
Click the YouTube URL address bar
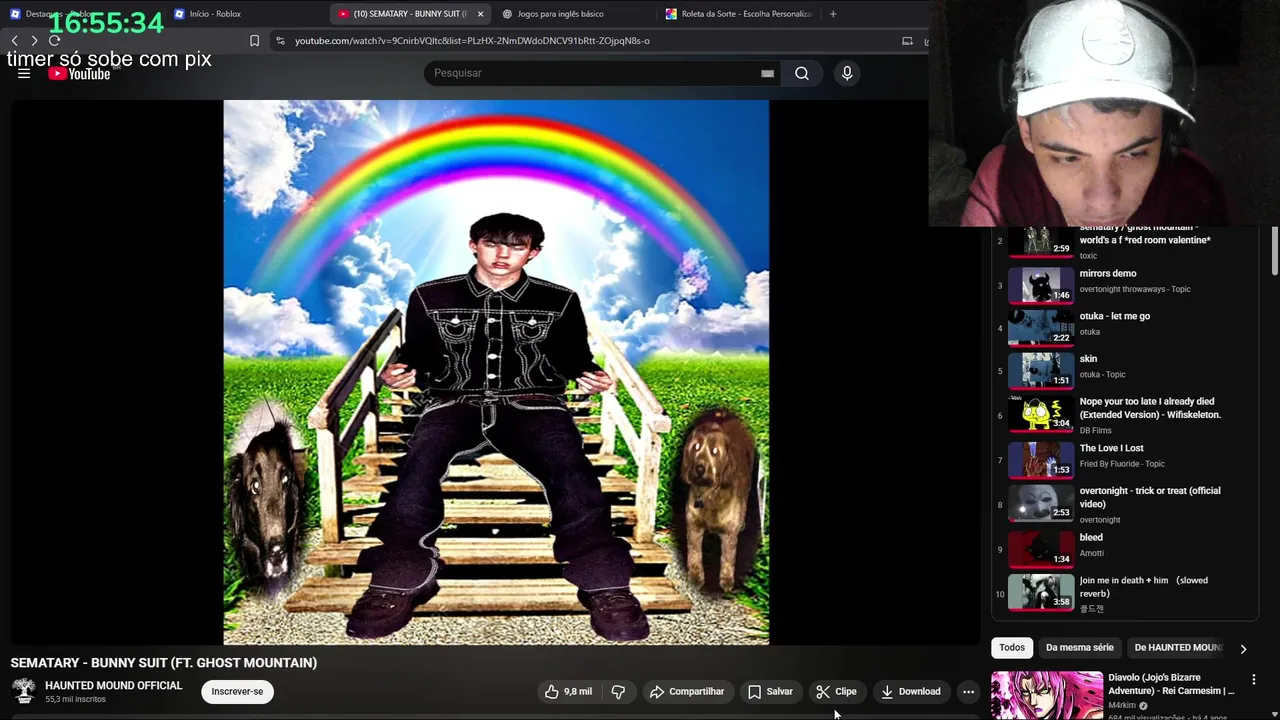472,41
